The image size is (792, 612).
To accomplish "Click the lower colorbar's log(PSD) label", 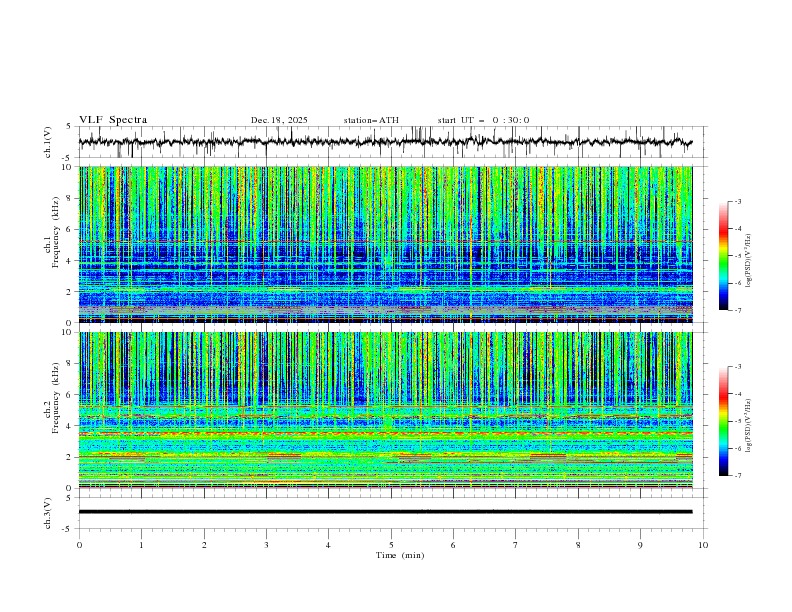I will [749, 422].
